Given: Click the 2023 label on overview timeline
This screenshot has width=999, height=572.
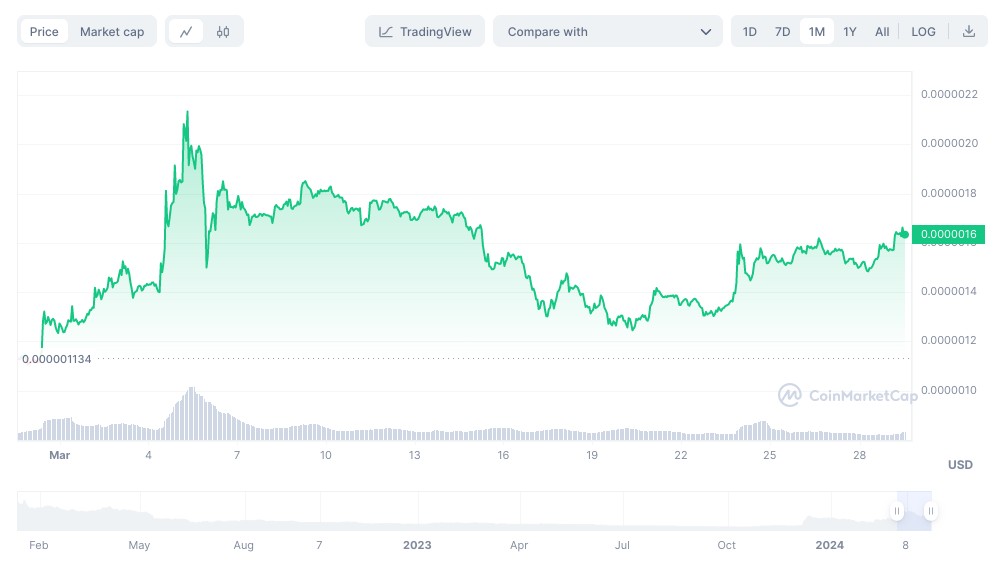Looking at the screenshot, I should pyautogui.click(x=417, y=545).
